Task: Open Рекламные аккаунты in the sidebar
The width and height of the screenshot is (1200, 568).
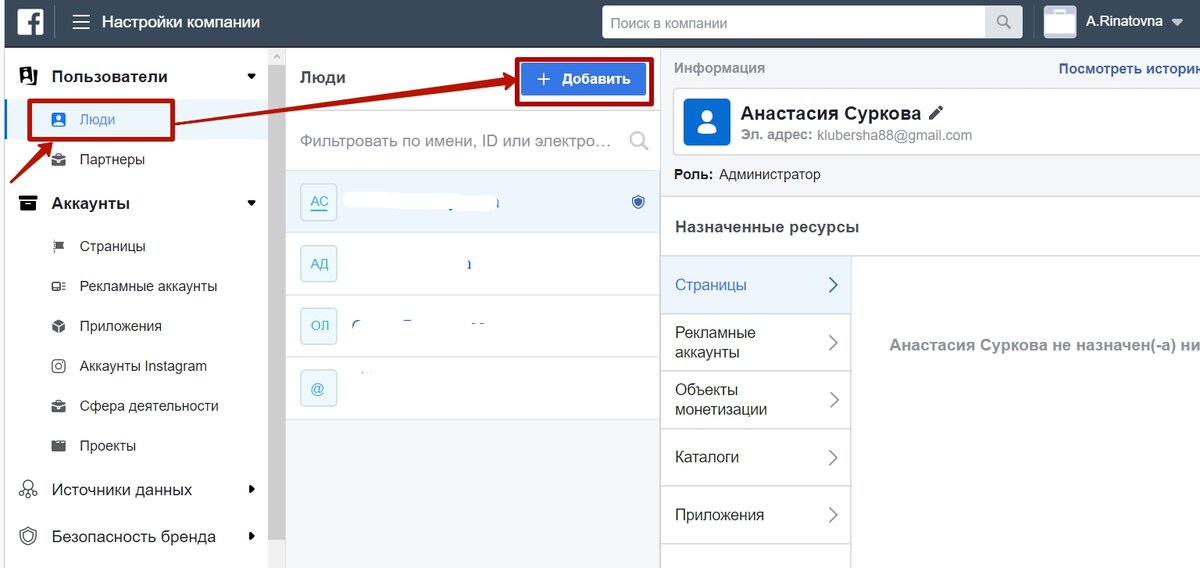Action: pos(148,286)
